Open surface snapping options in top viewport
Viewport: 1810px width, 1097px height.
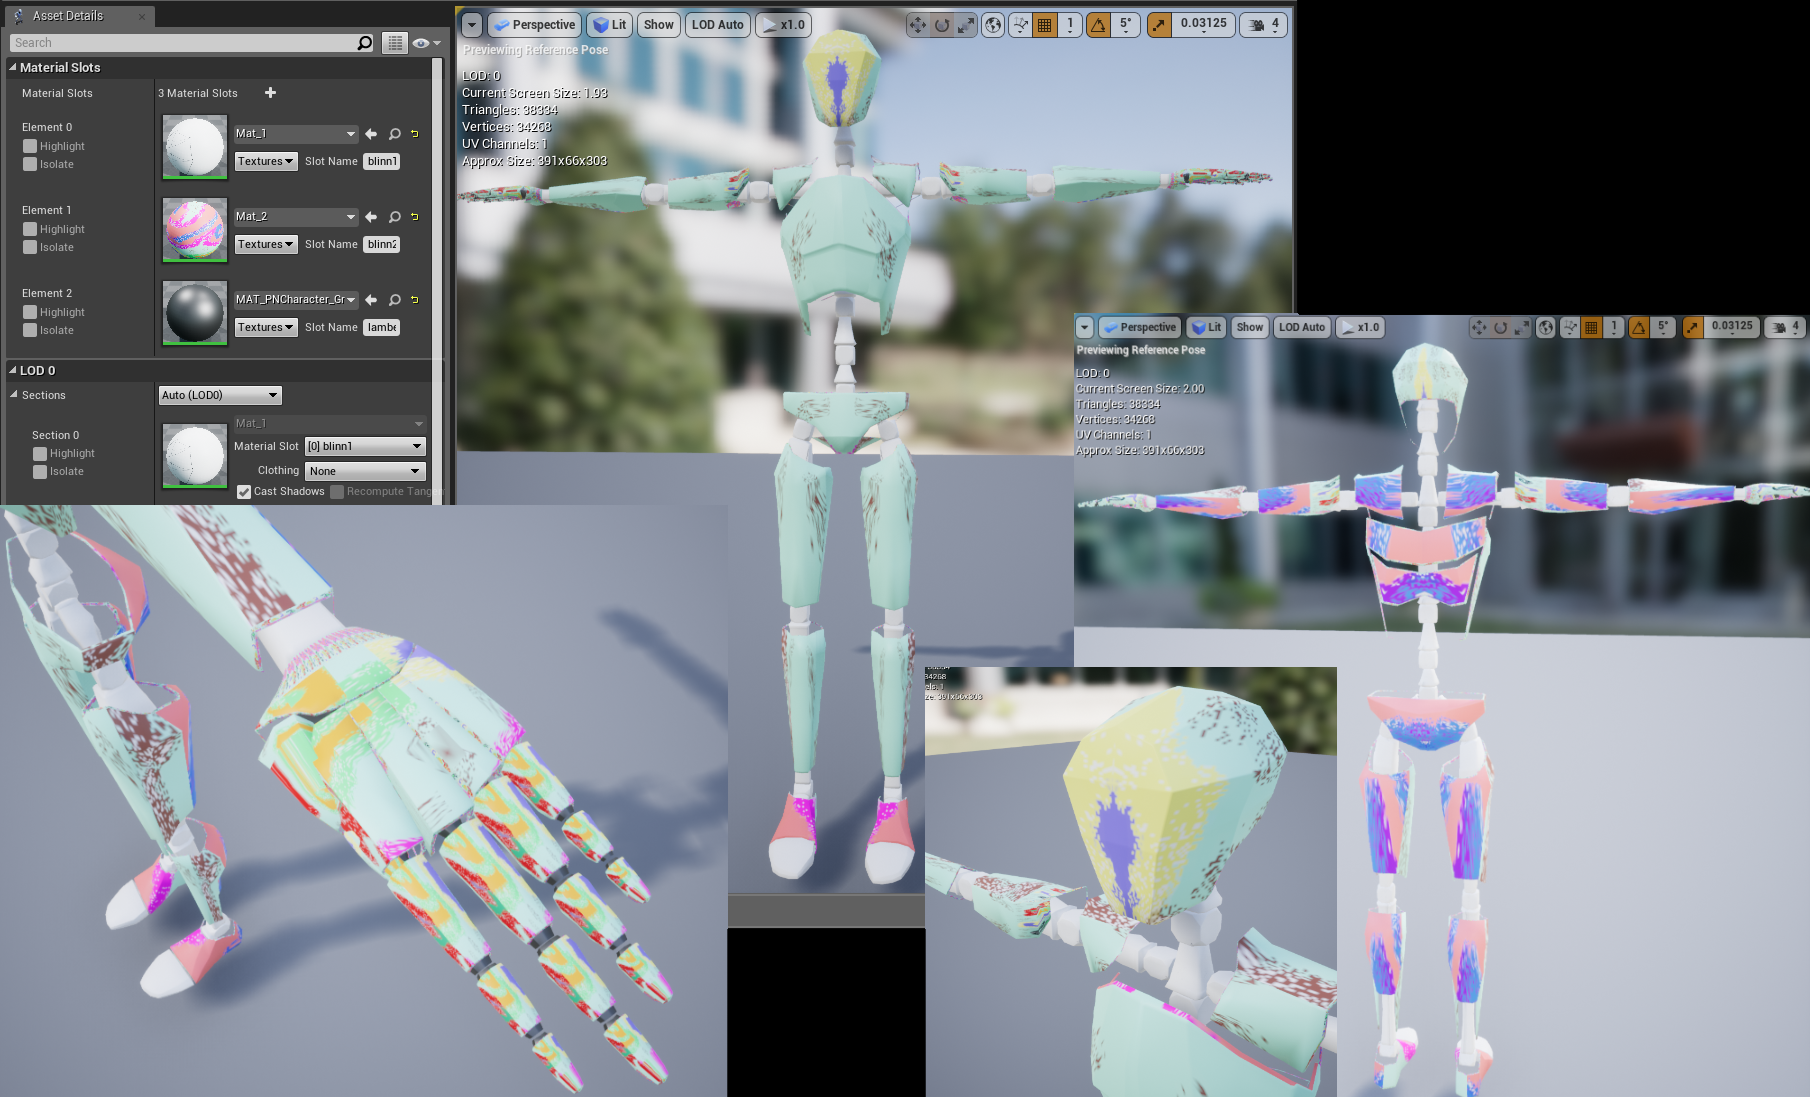1020,25
